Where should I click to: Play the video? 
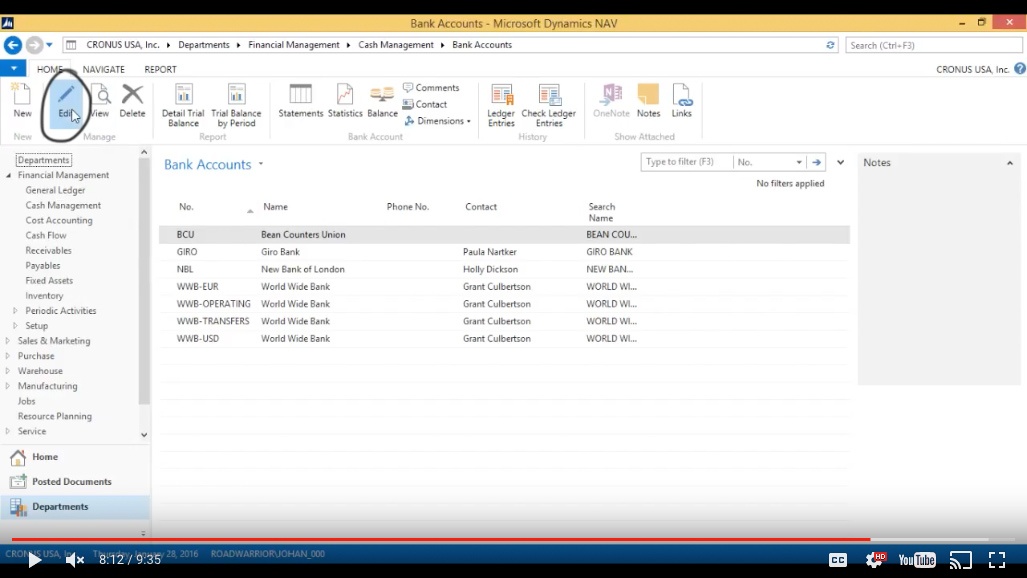[34, 560]
